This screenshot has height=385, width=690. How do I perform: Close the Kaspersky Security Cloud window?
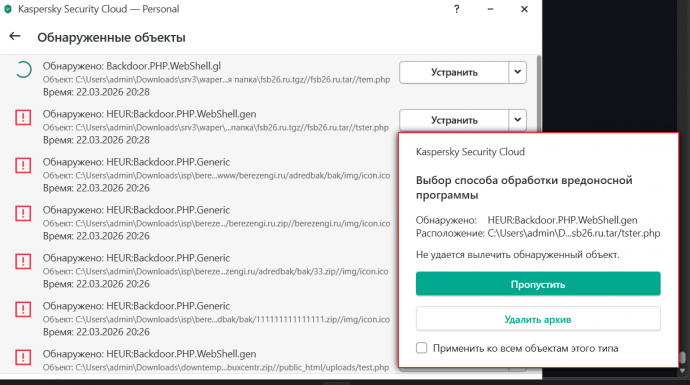coord(524,9)
